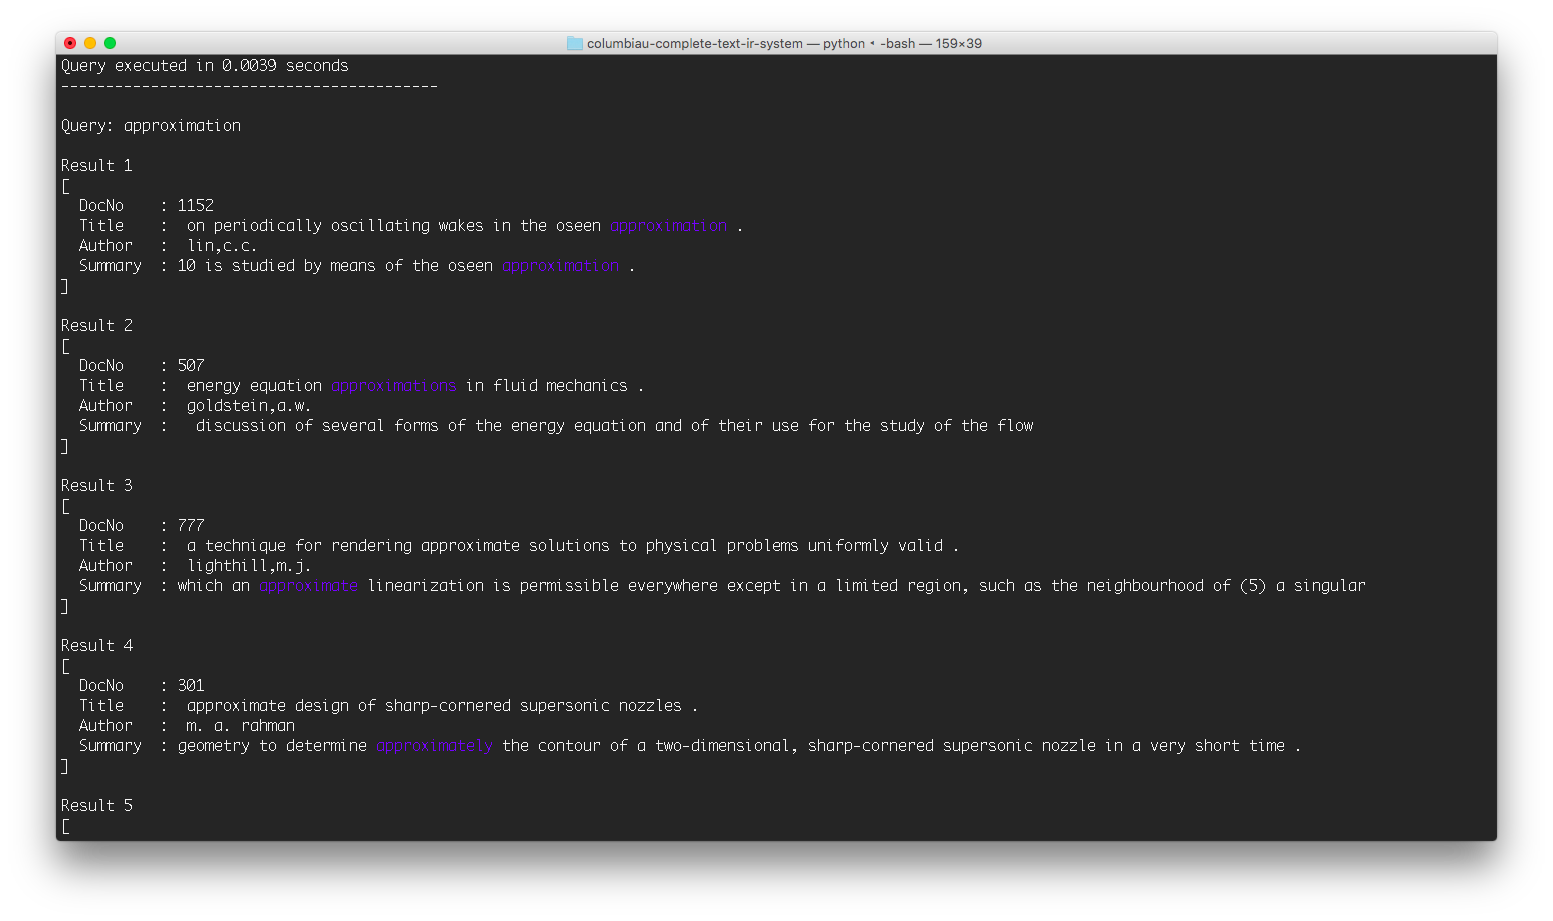The height and width of the screenshot is (921, 1553).
Task: Click the red close traffic light
Action: coord(70,43)
